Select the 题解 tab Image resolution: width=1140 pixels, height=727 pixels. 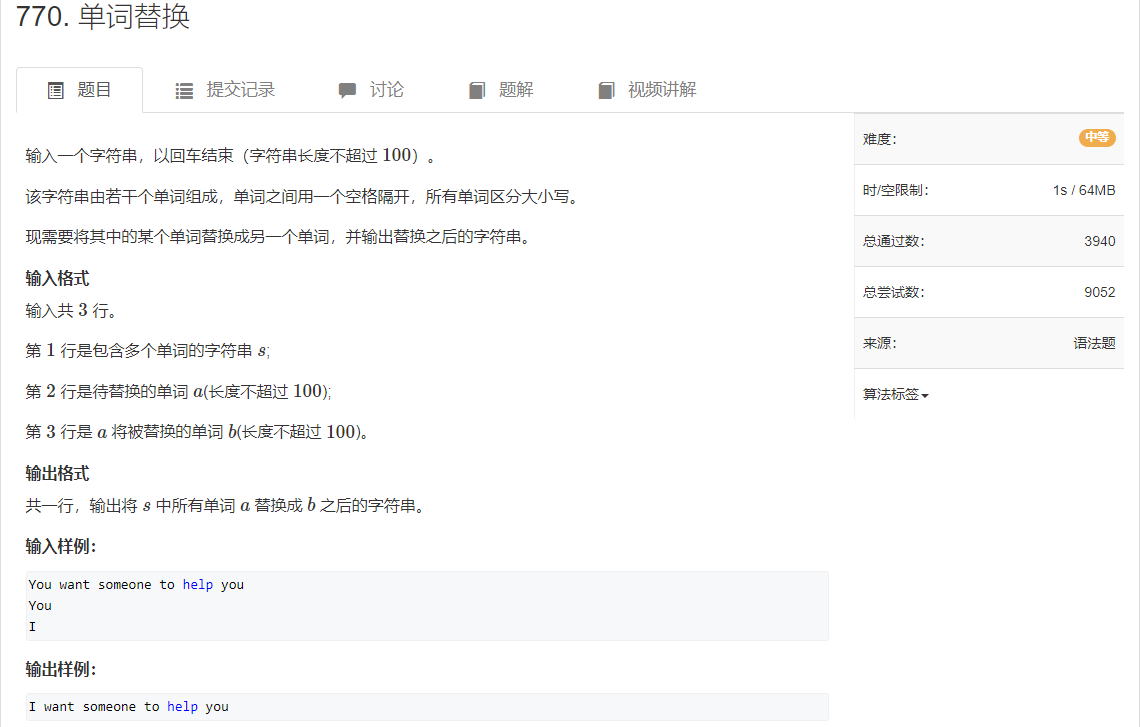[x=516, y=90]
